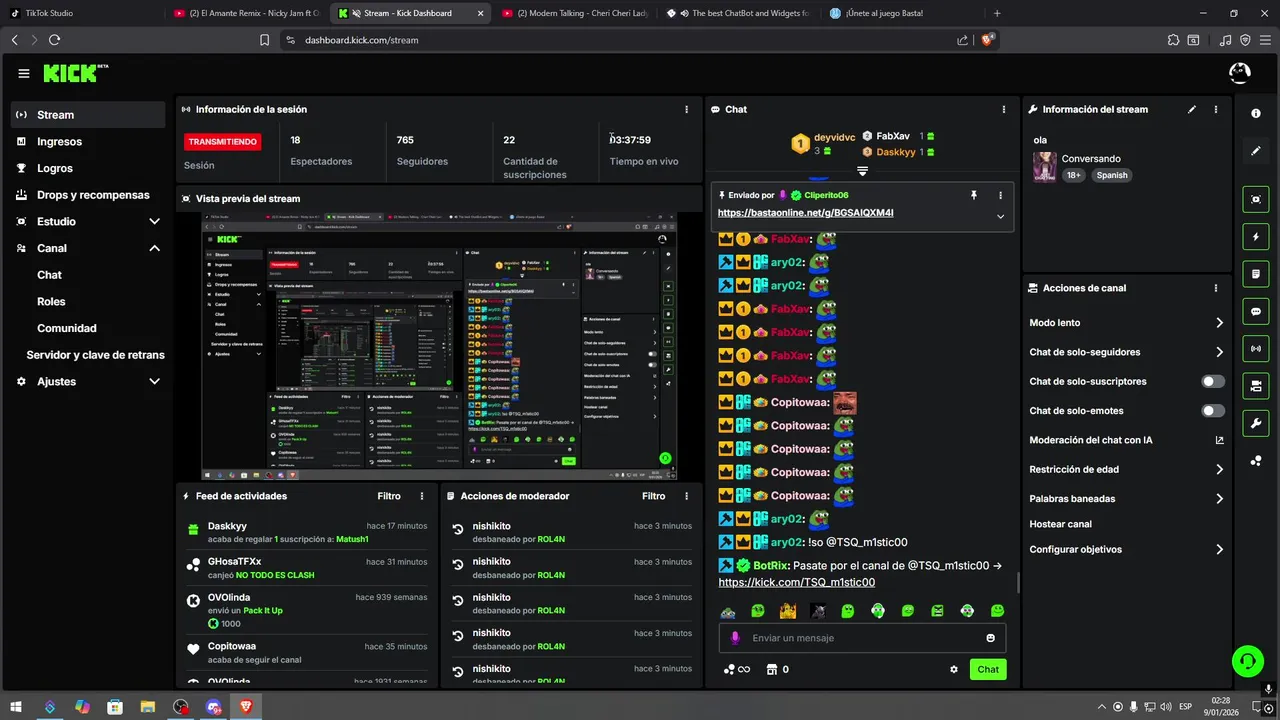The width and height of the screenshot is (1280, 720).
Task: Open kick.com/TSQ_m1stic00 link in chat
Action: point(796,582)
